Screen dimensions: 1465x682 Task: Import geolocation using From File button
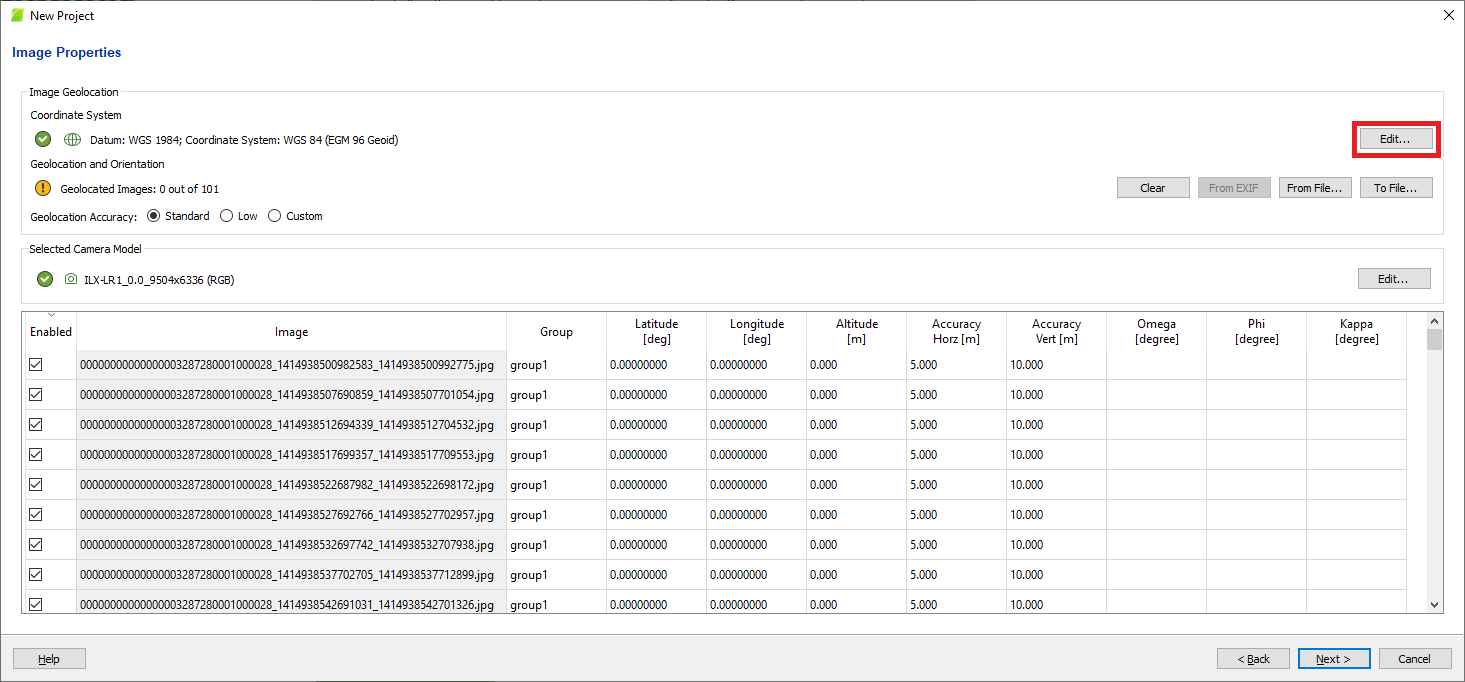click(1314, 188)
